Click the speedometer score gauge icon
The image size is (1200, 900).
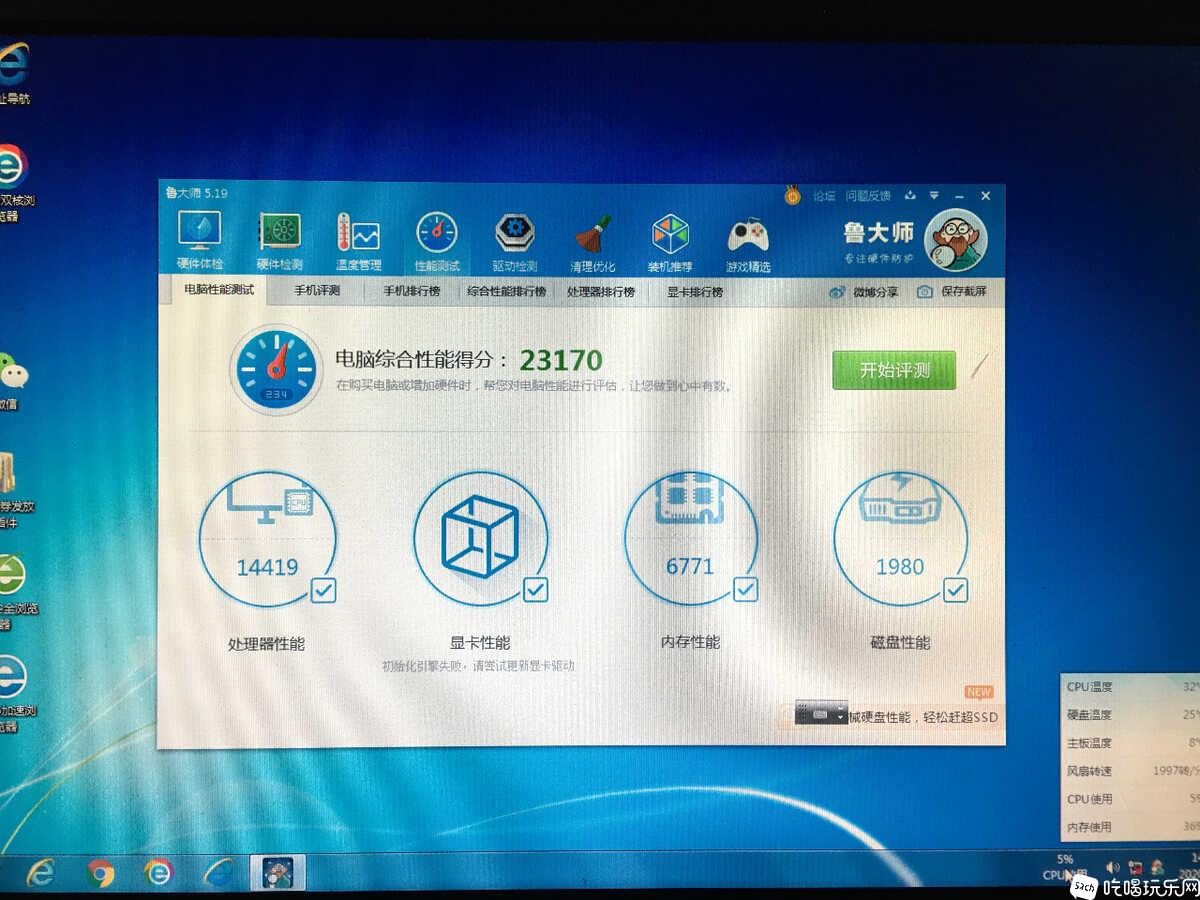[x=276, y=369]
